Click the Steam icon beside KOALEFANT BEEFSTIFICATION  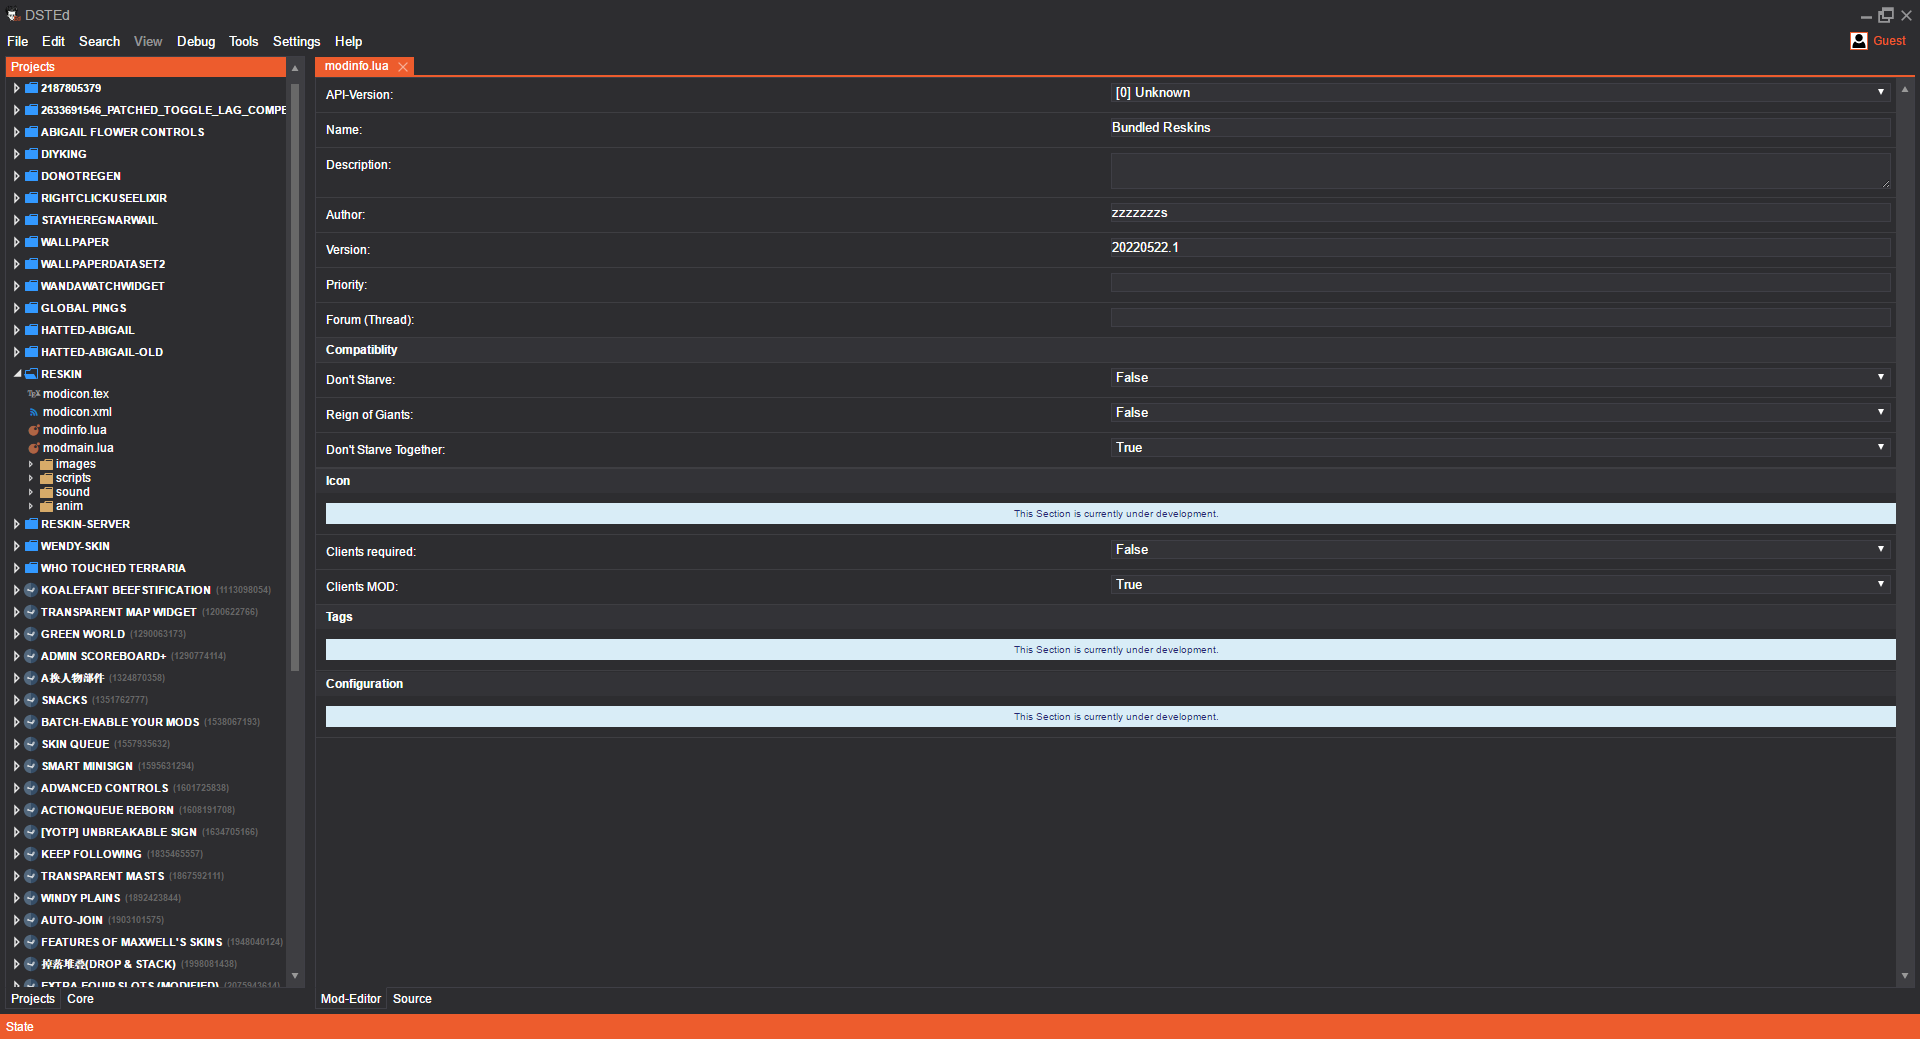[x=31, y=590]
